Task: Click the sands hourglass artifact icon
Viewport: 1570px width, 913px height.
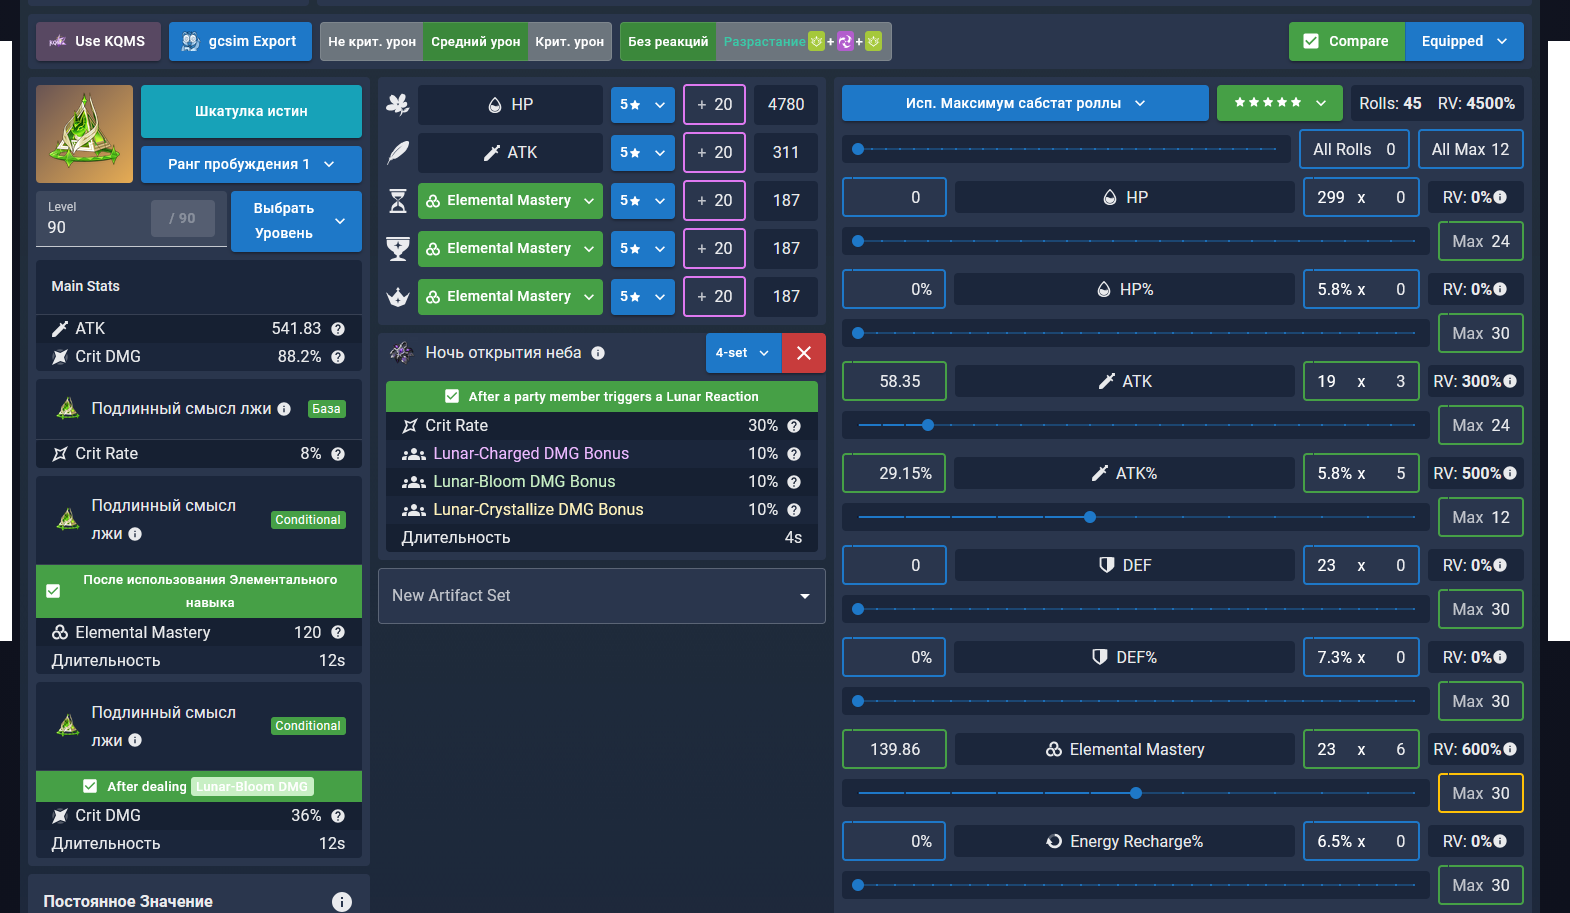Action: click(x=398, y=200)
